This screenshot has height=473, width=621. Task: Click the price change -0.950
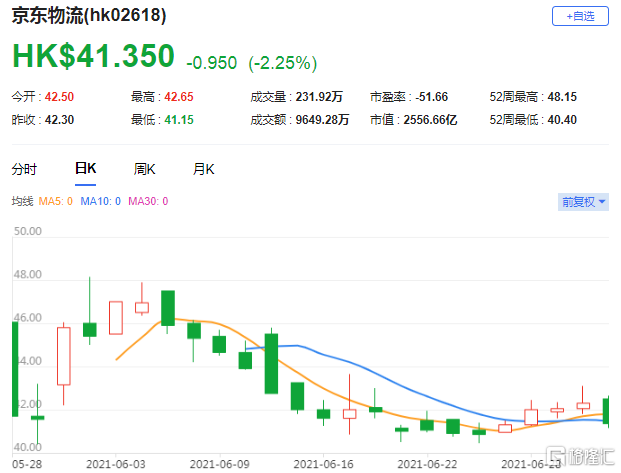coord(211,63)
